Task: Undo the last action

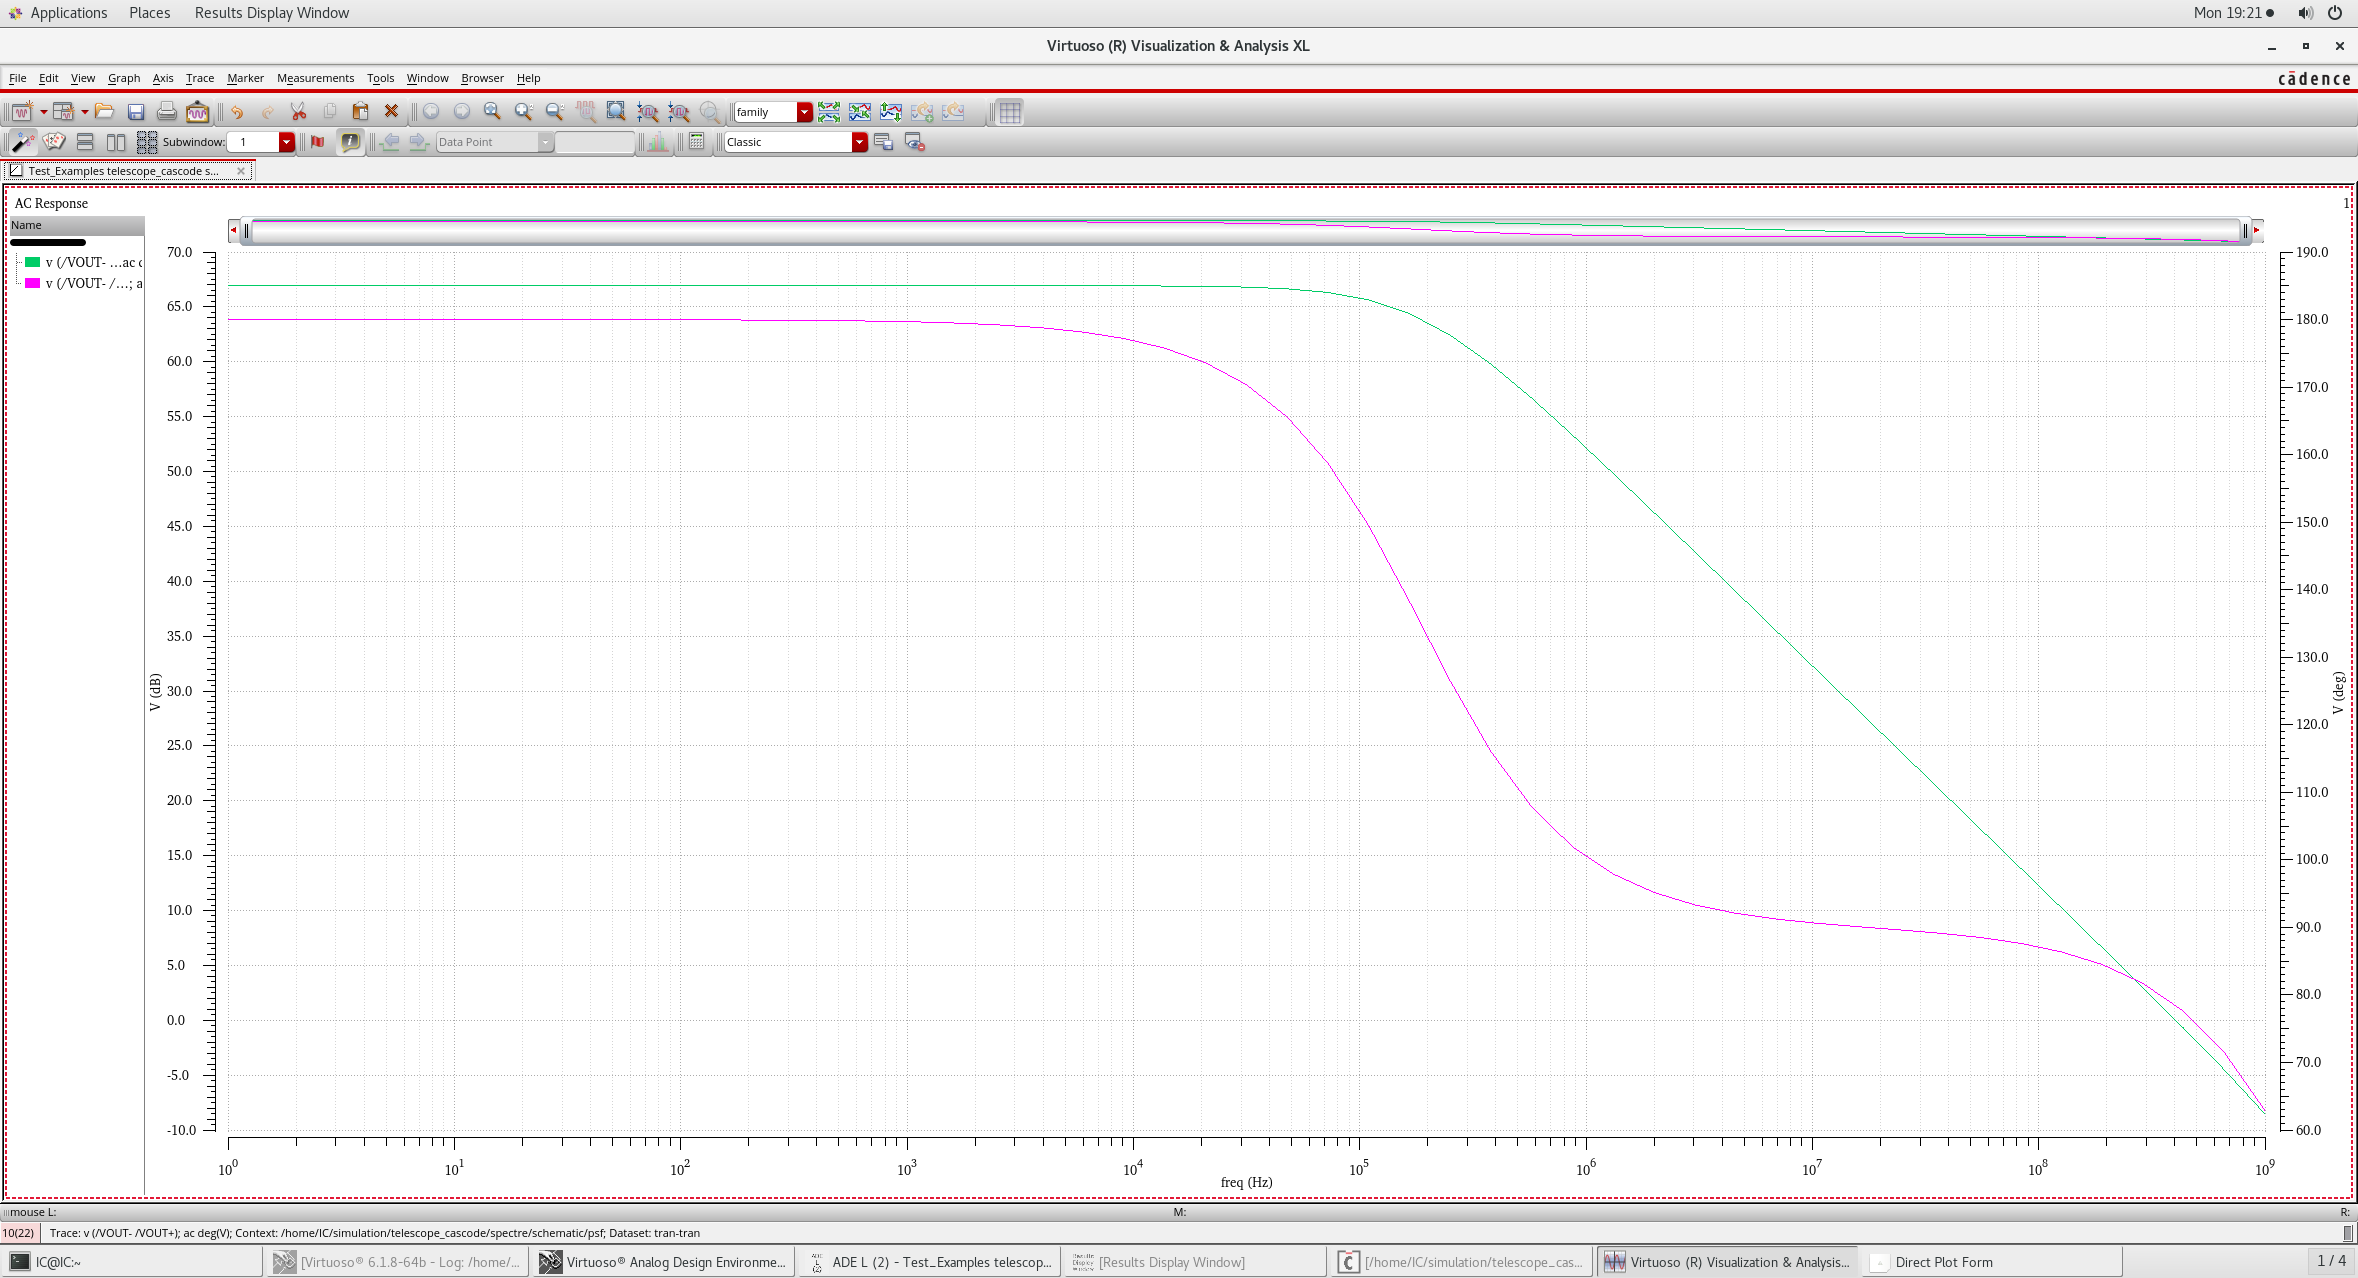Action: click(x=237, y=112)
